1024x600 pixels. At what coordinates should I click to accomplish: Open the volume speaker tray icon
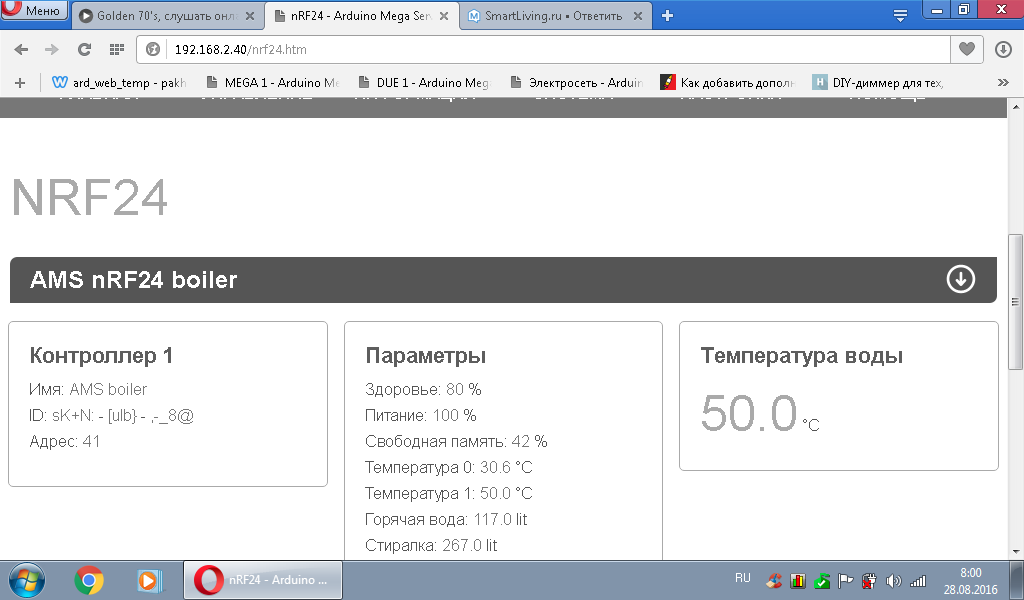893,580
